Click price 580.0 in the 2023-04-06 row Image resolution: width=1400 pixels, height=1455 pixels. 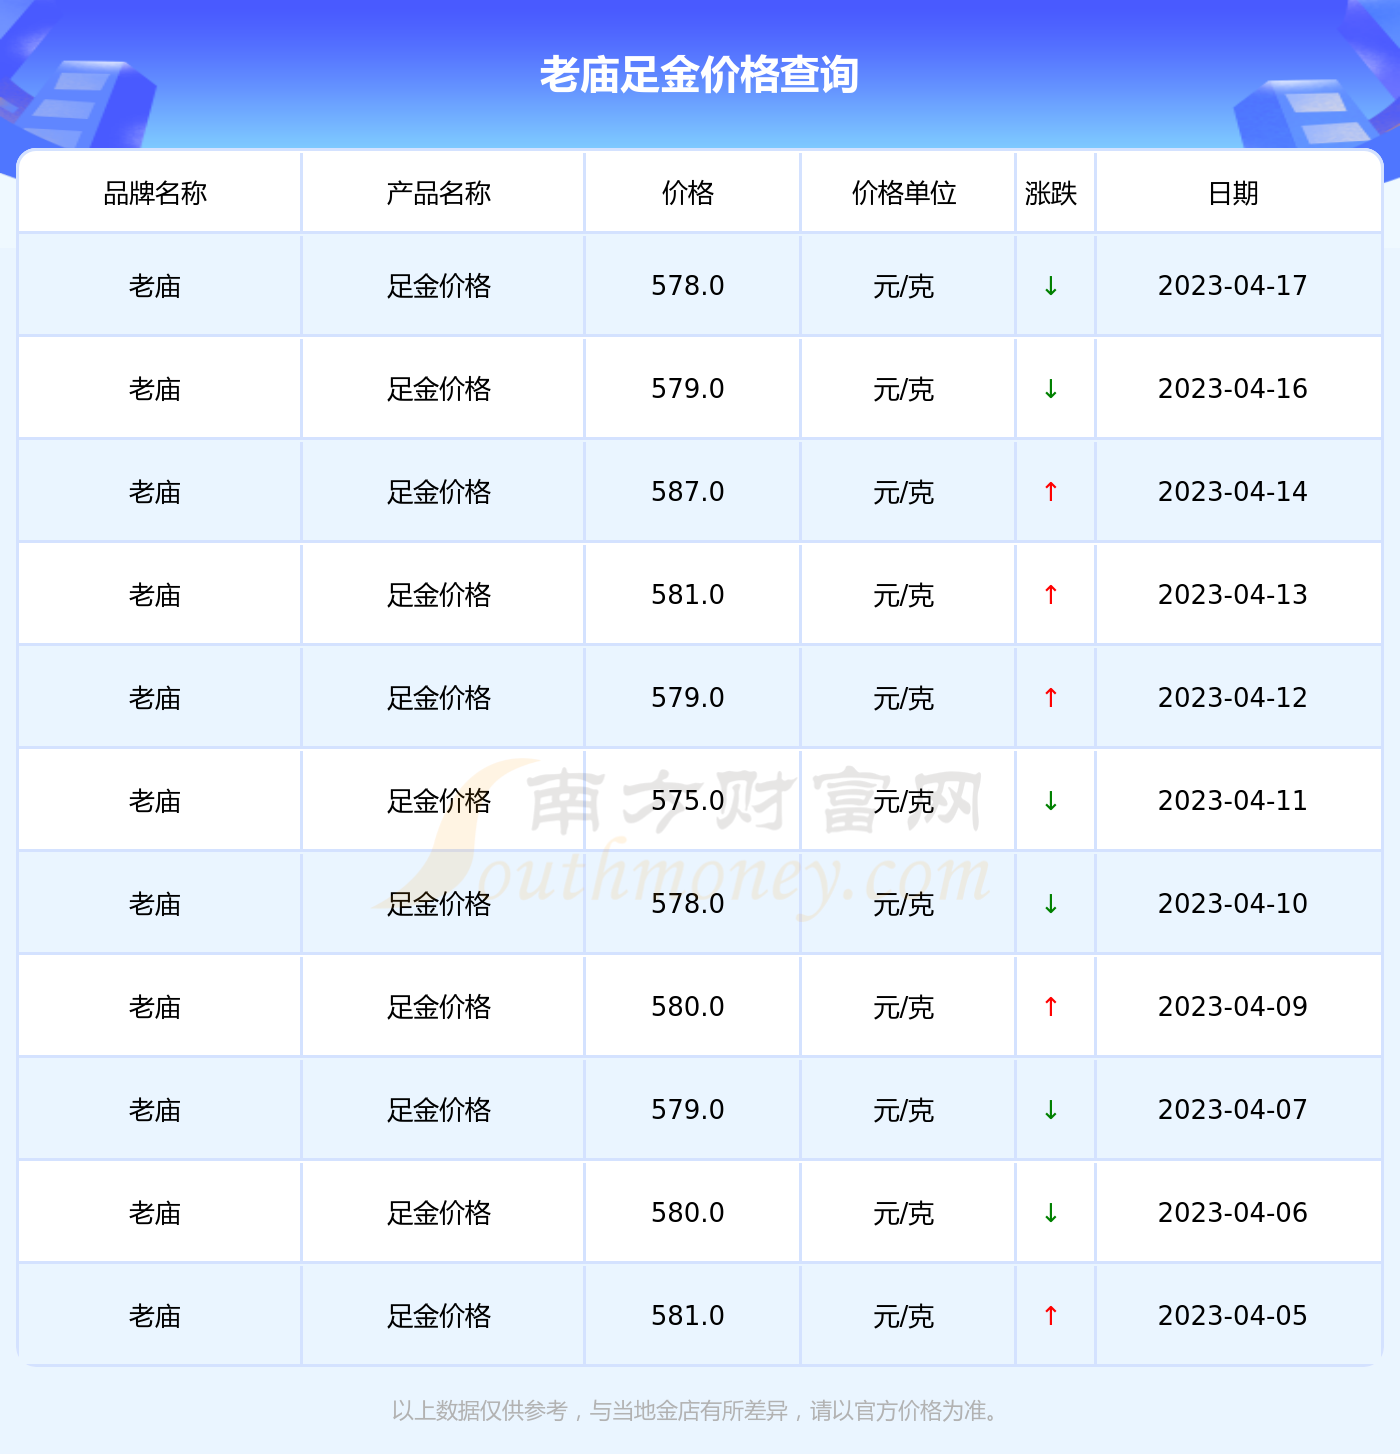[688, 1213]
